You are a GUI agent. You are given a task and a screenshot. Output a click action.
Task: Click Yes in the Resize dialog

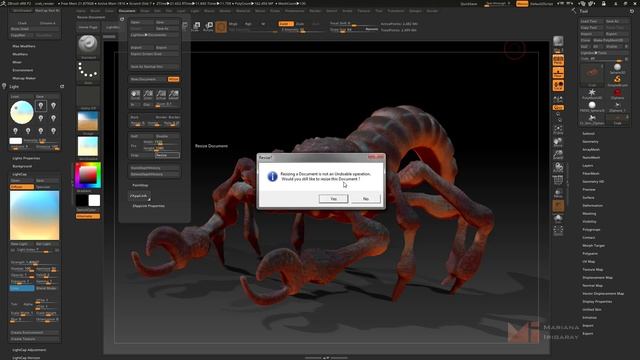coord(333,198)
